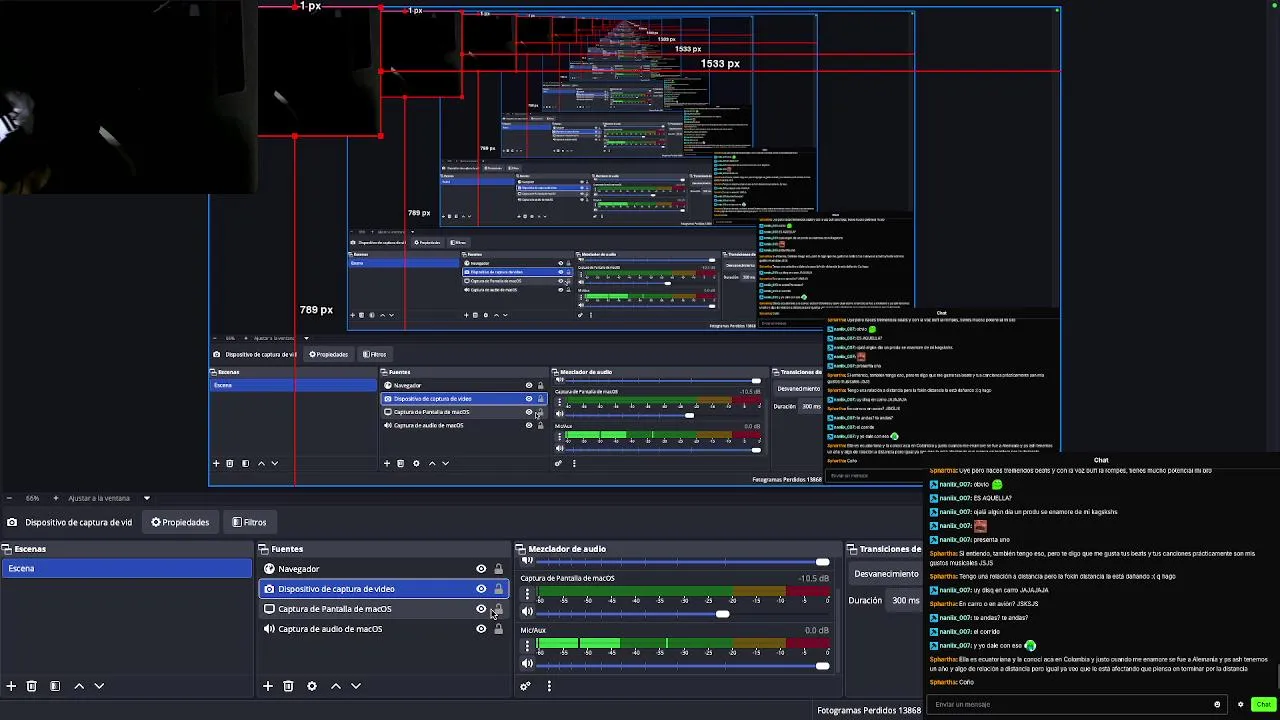Click the Mic/Aux volume slider handle

822,665
